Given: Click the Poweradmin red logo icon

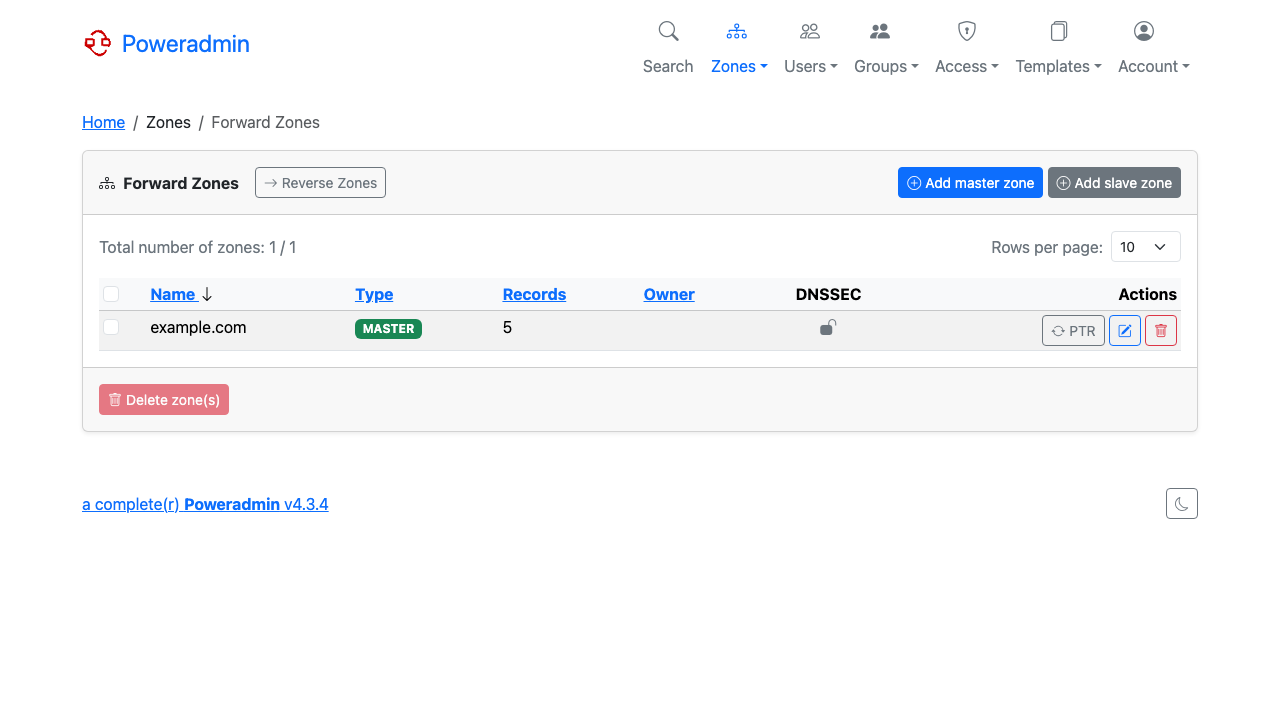Looking at the screenshot, I should 97,43.
